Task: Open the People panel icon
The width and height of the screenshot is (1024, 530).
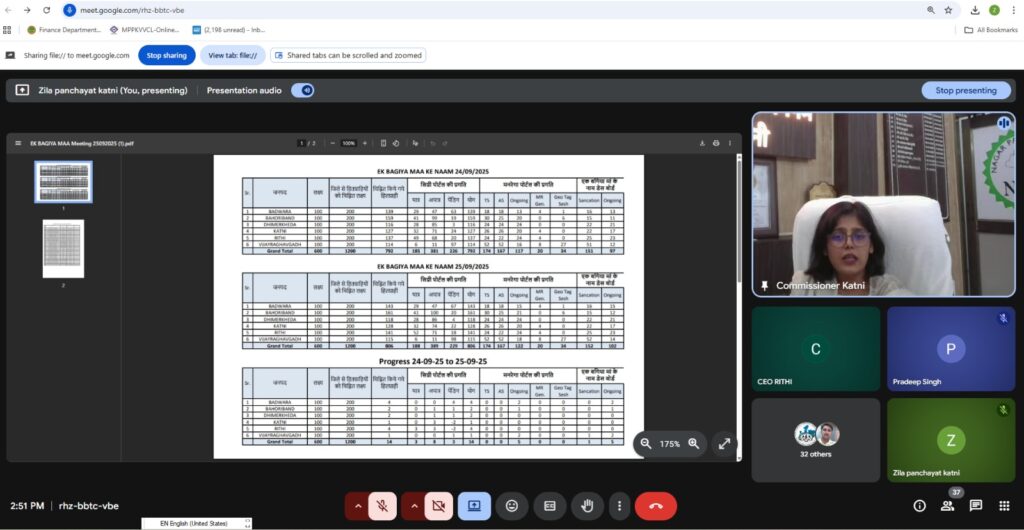Action: tap(947, 506)
